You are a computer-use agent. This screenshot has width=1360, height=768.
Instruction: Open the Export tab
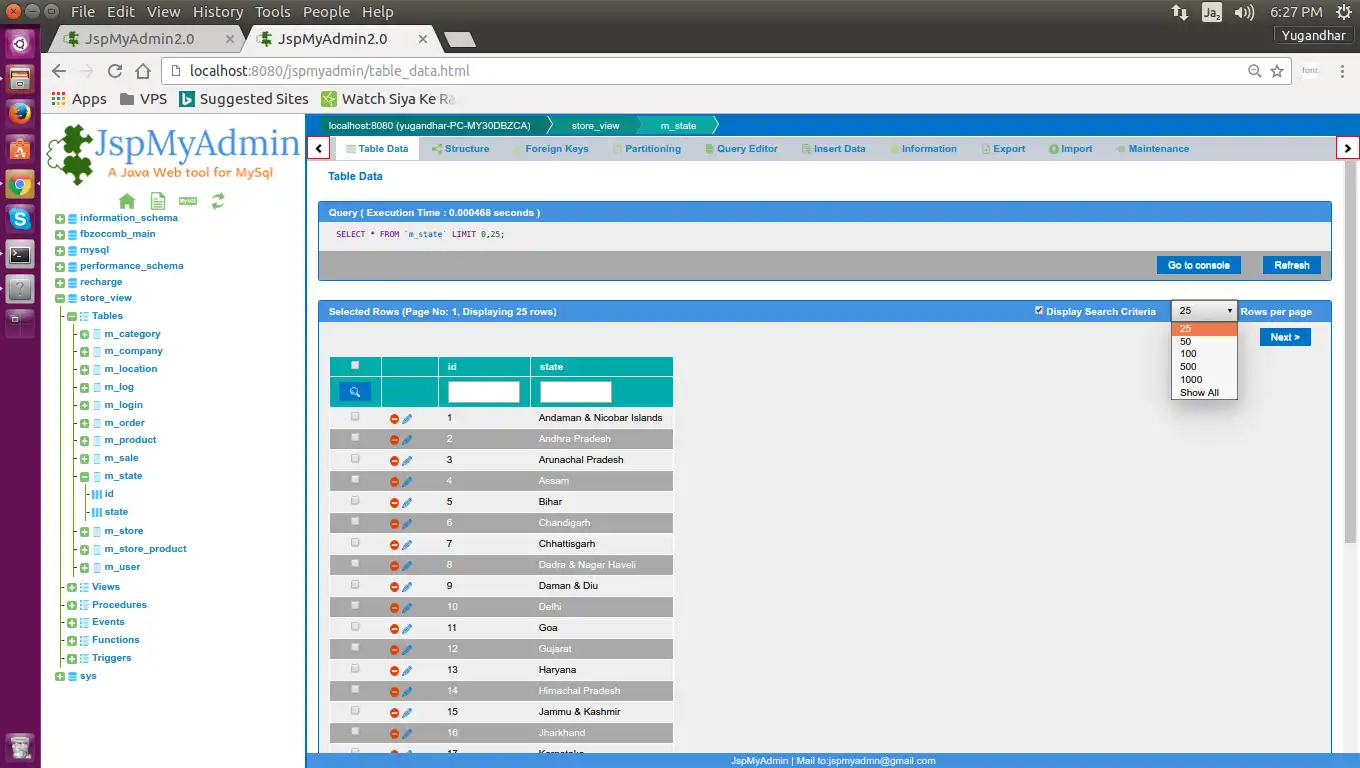click(1002, 149)
